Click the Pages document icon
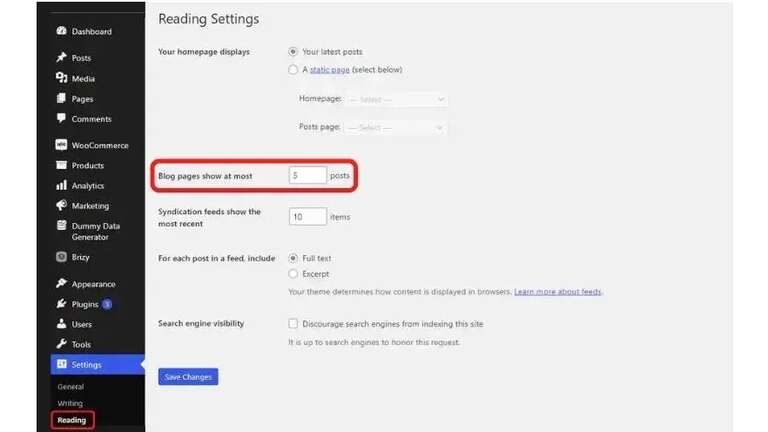The width and height of the screenshot is (768, 432). point(61,98)
